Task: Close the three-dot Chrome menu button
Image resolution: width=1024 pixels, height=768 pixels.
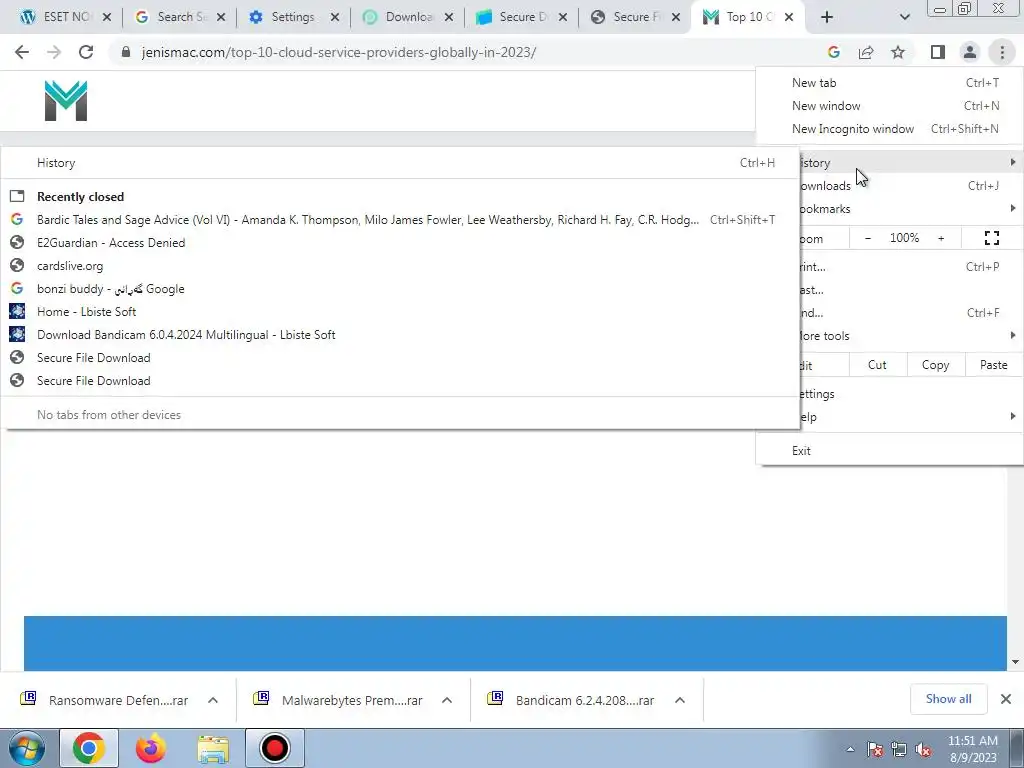Action: tap(1002, 52)
